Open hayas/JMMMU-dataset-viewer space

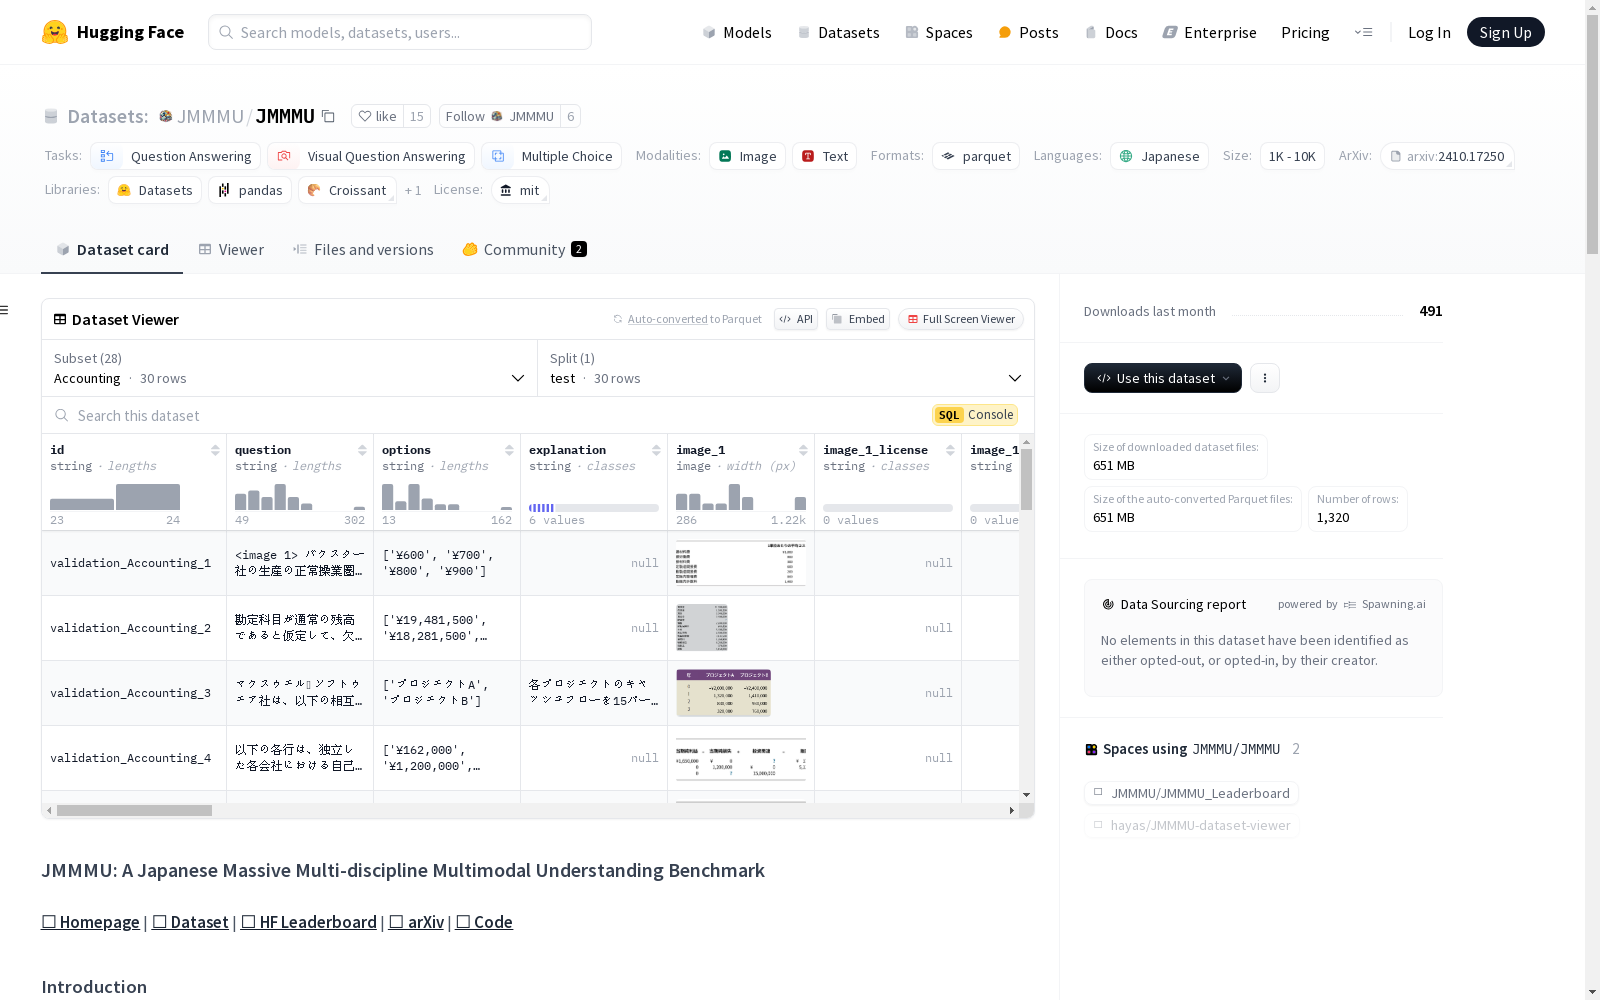pyautogui.click(x=1191, y=825)
